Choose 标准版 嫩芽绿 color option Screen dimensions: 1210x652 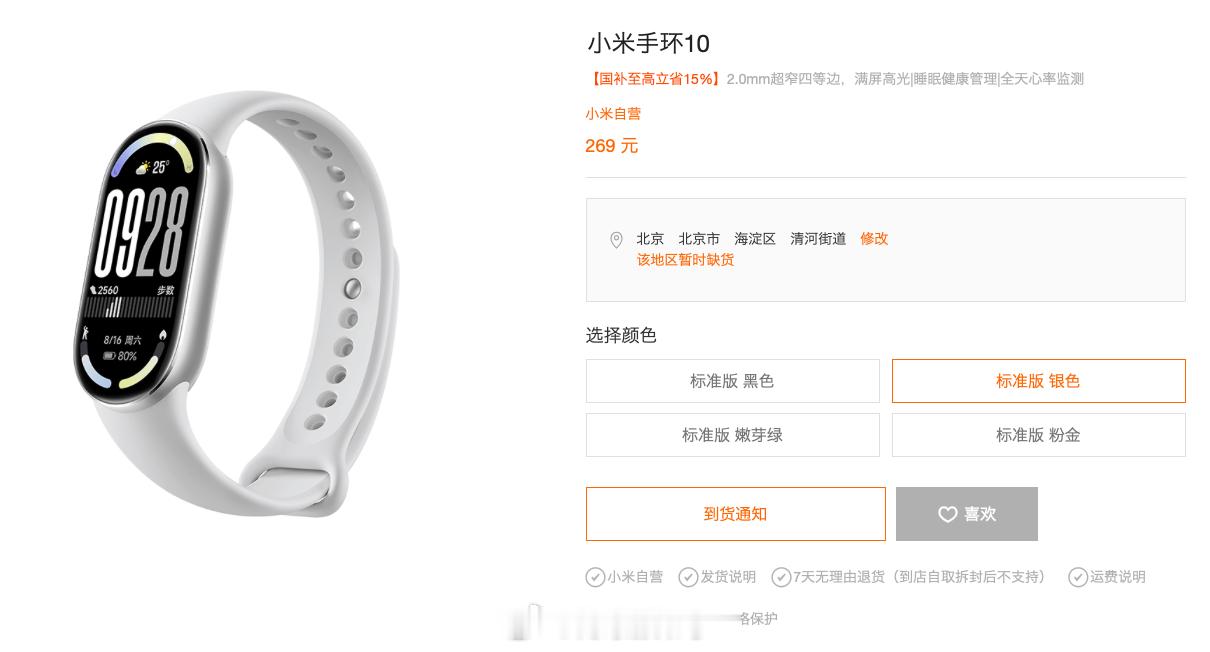(733, 435)
